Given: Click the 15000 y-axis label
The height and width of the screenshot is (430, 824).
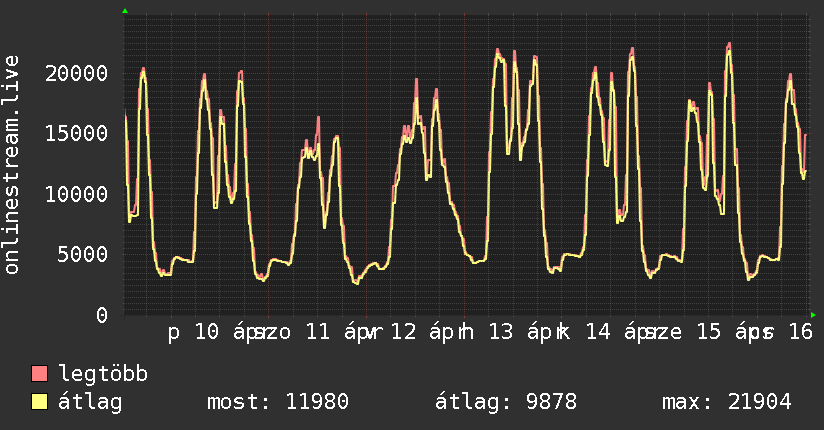Looking at the screenshot, I should (x=76, y=133).
